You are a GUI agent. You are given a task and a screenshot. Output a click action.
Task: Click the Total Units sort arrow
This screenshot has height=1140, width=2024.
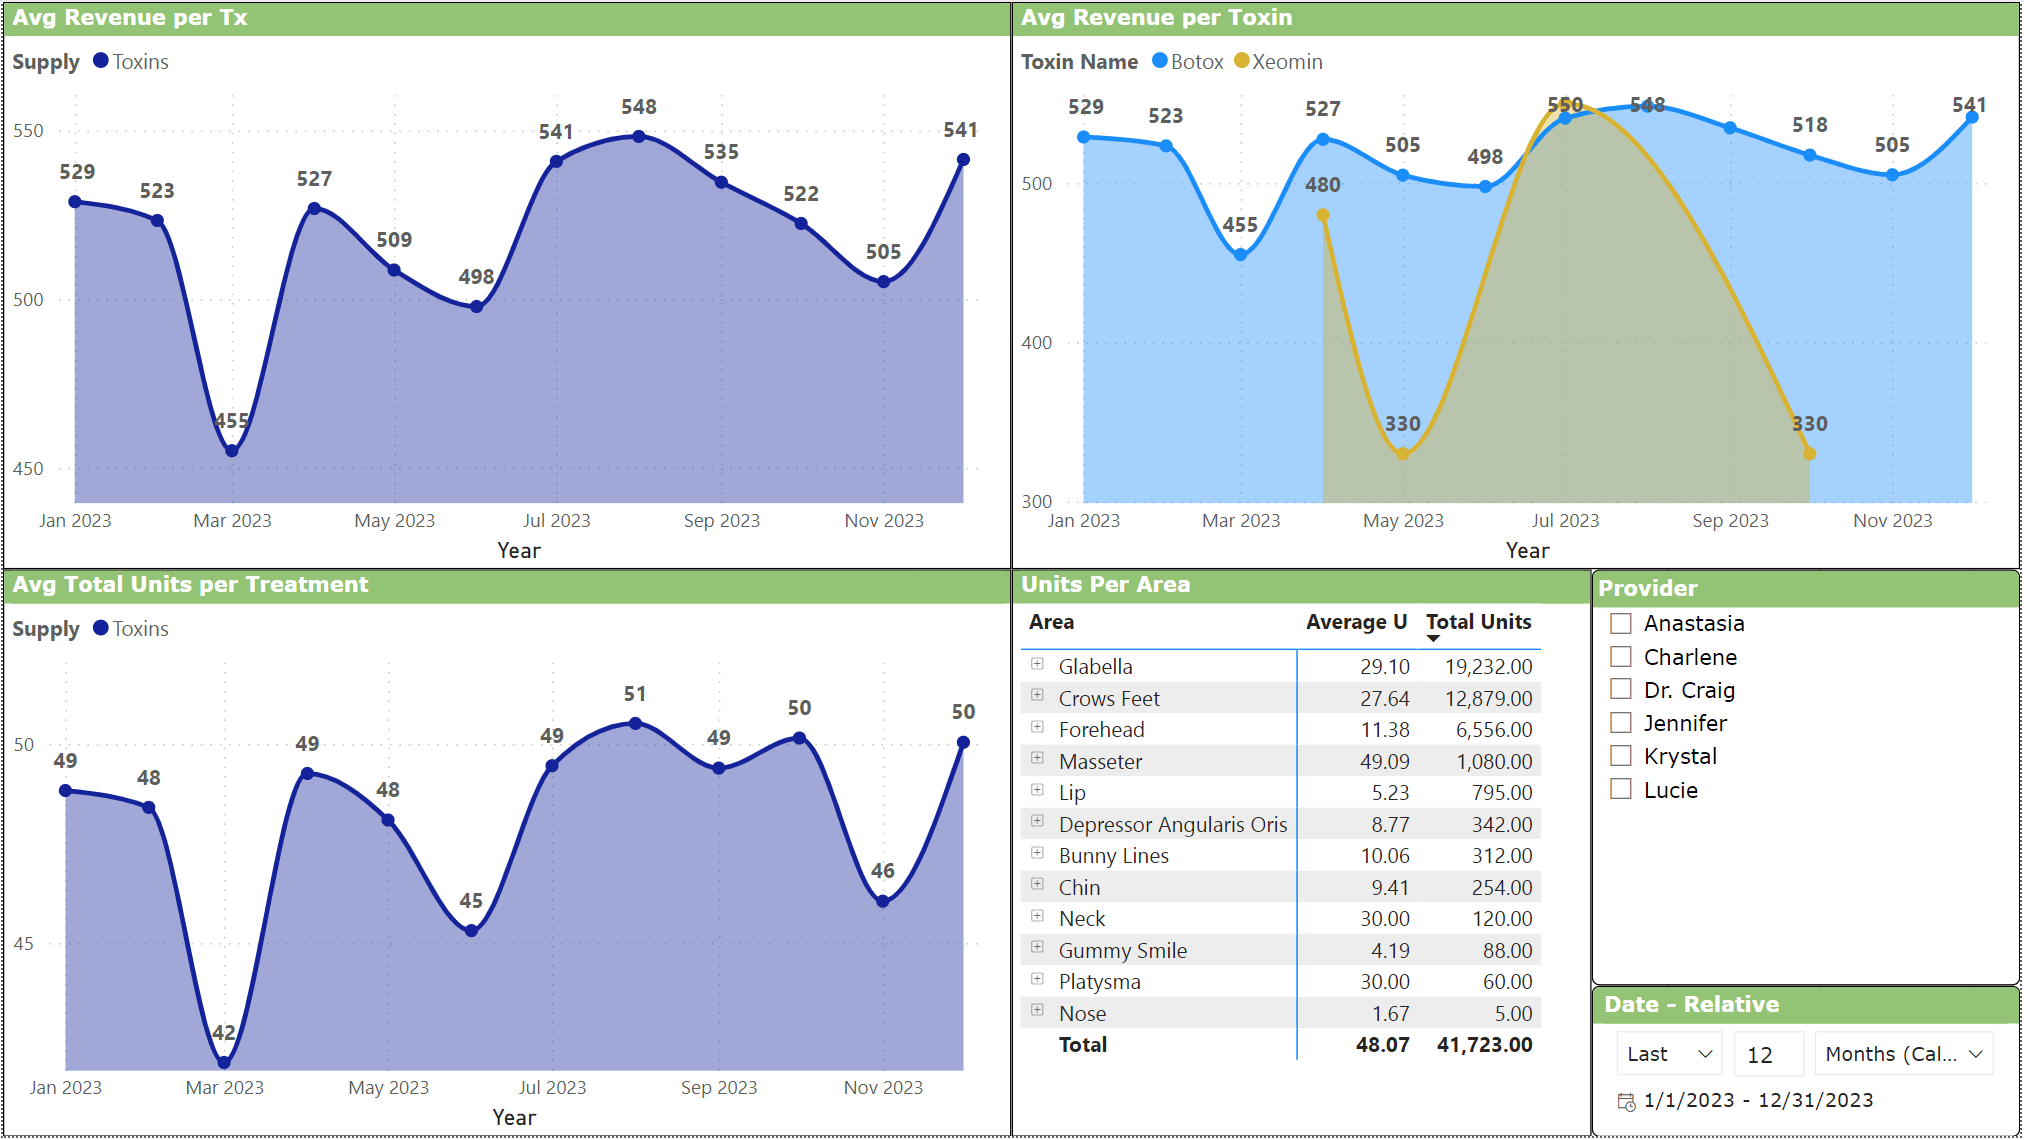[x=1433, y=638]
